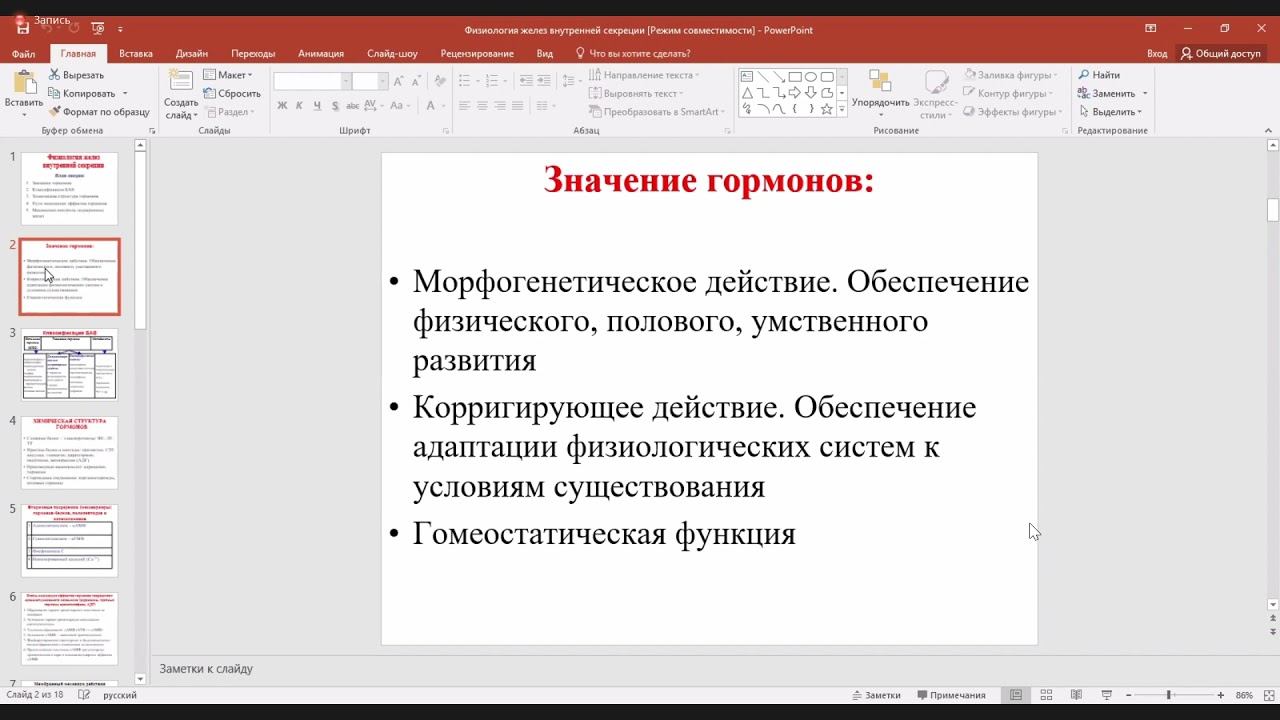This screenshot has height=720, width=1280.
Task: Create new slide (Создать слайд) icon
Action: [x=181, y=82]
